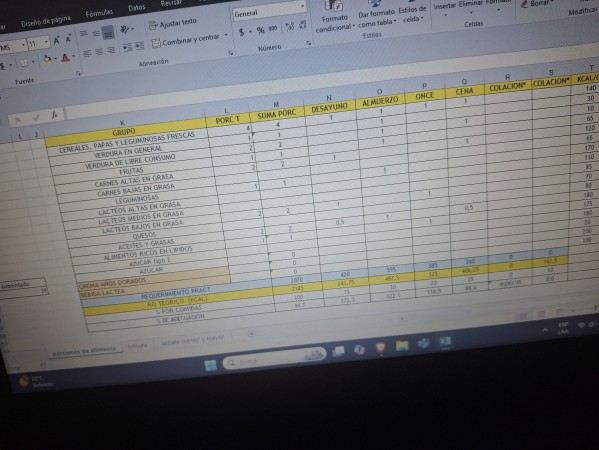Expand the Combinar y centrar dropdown arrow
The image size is (599, 450).
(x=225, y=36)
